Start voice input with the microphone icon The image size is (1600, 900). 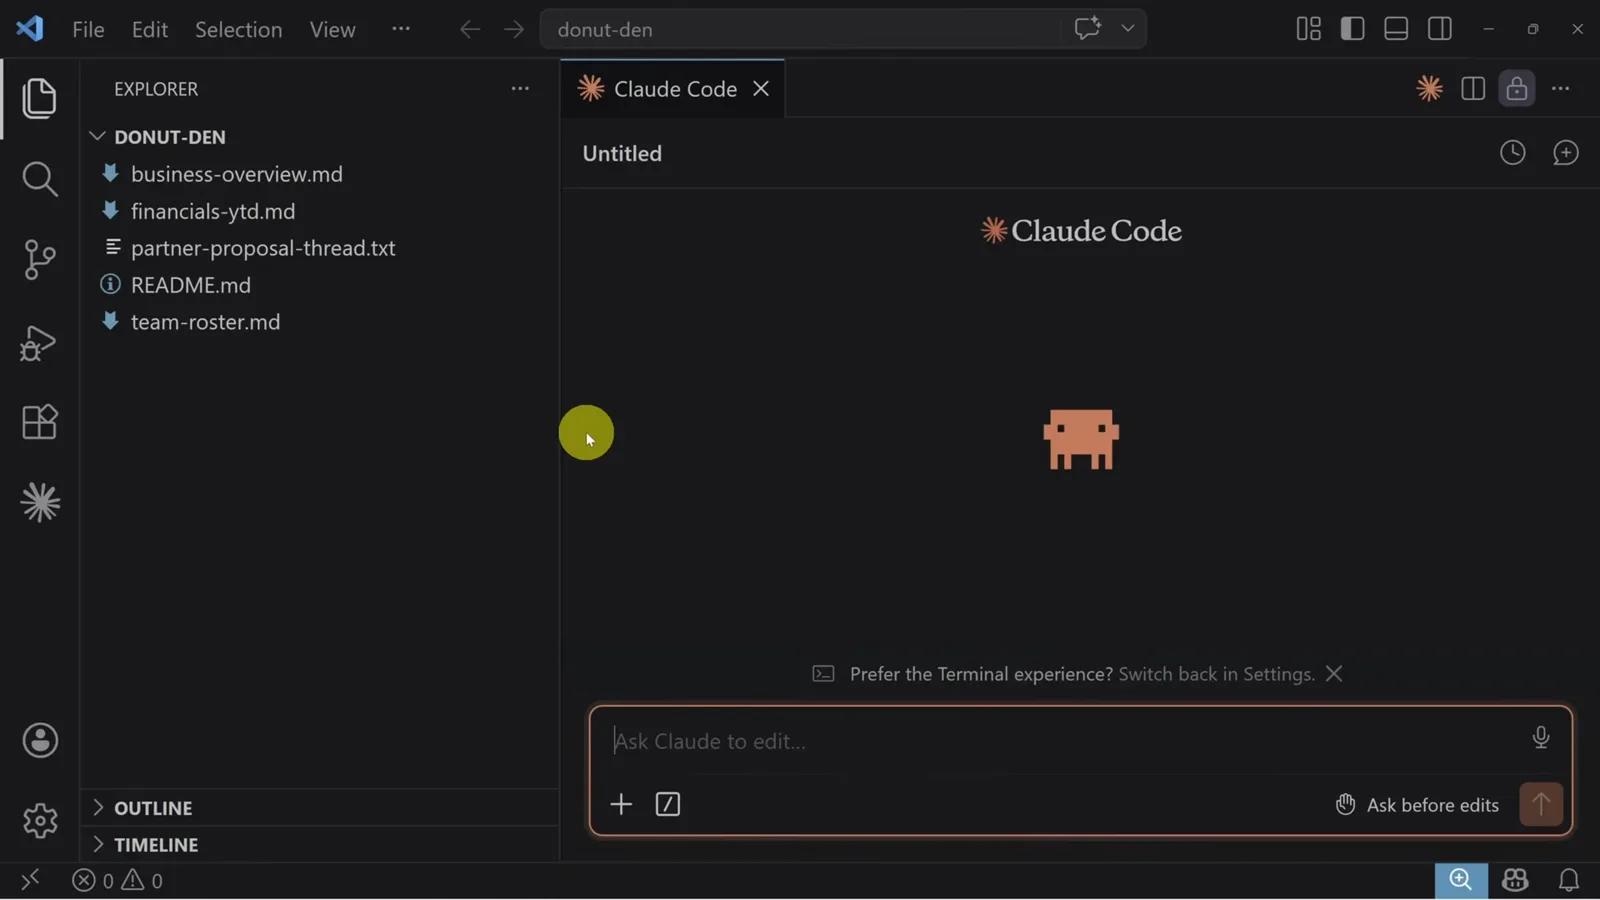[1541, 738]
